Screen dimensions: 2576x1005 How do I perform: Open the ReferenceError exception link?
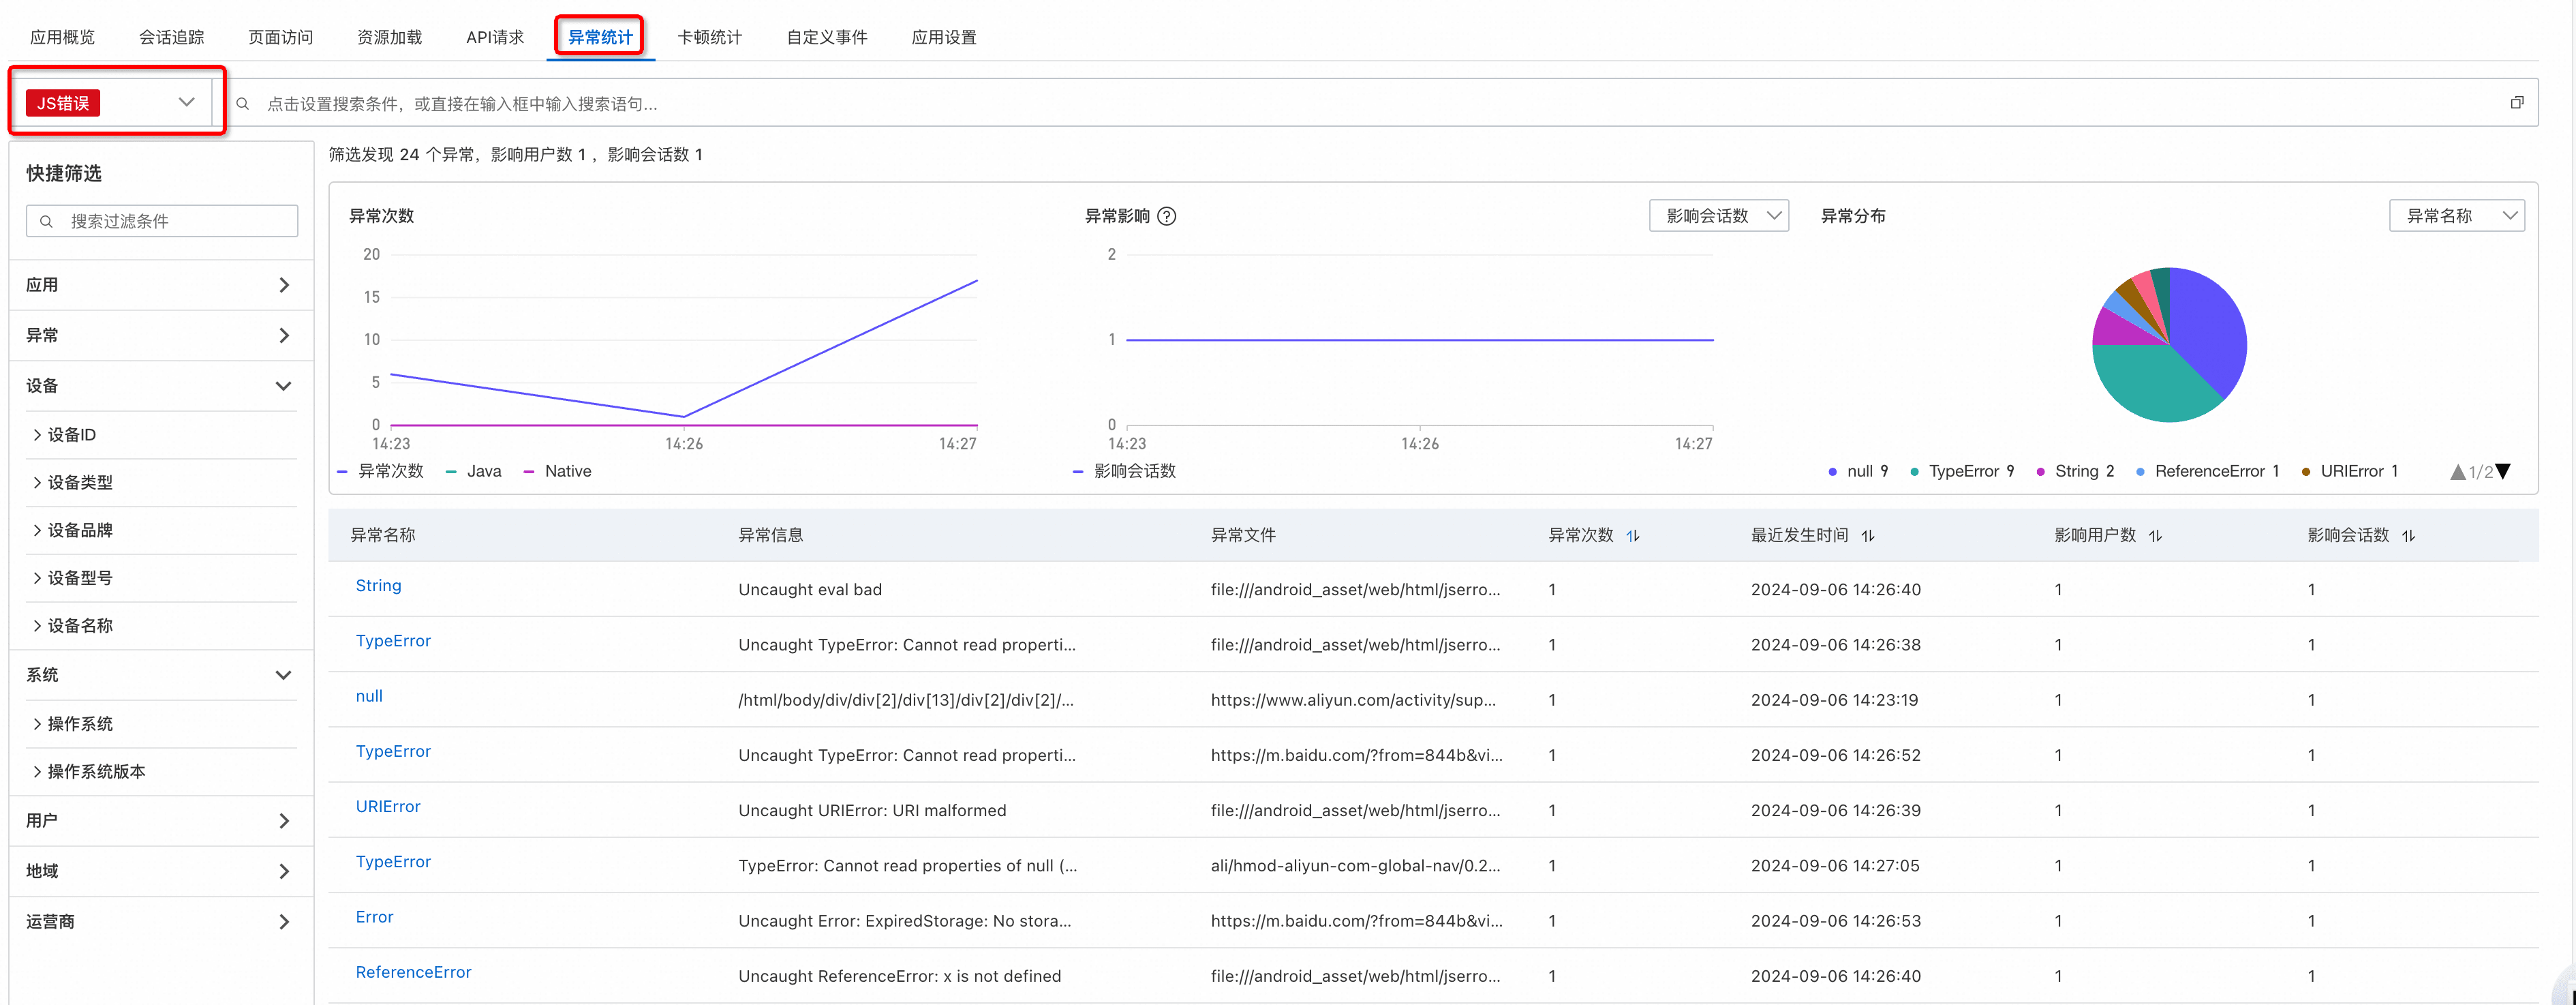(413, 972)
